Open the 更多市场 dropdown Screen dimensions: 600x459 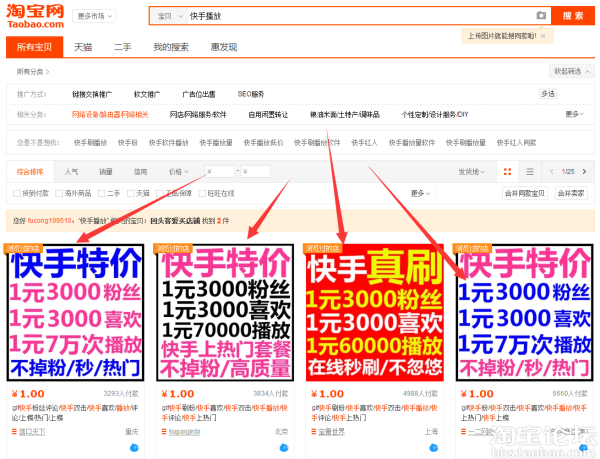pos(94,16)
